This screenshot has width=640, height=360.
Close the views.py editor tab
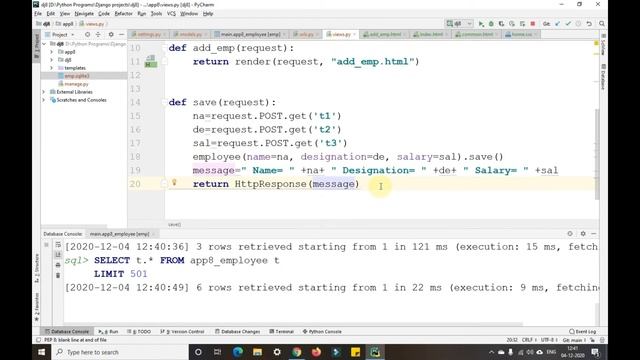(354, 34)
